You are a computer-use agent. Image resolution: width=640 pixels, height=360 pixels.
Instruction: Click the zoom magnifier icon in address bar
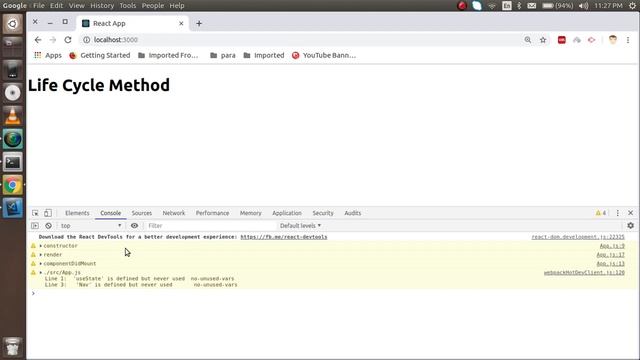pyautogui.click(x=528, y=40)
